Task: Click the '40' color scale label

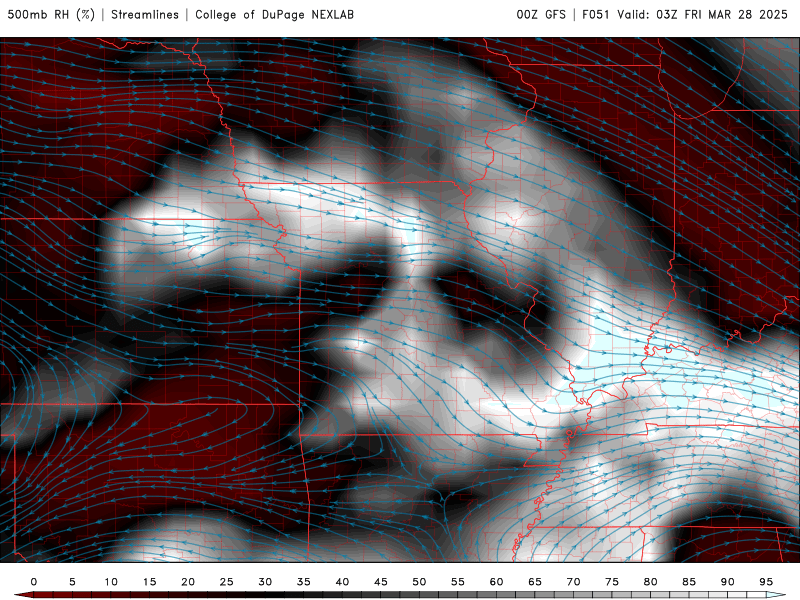Action: click(x=342, y=582)
